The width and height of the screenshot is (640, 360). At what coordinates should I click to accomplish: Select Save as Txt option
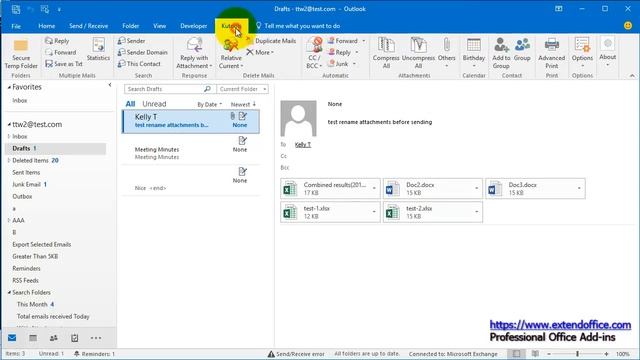coord(64,64)
